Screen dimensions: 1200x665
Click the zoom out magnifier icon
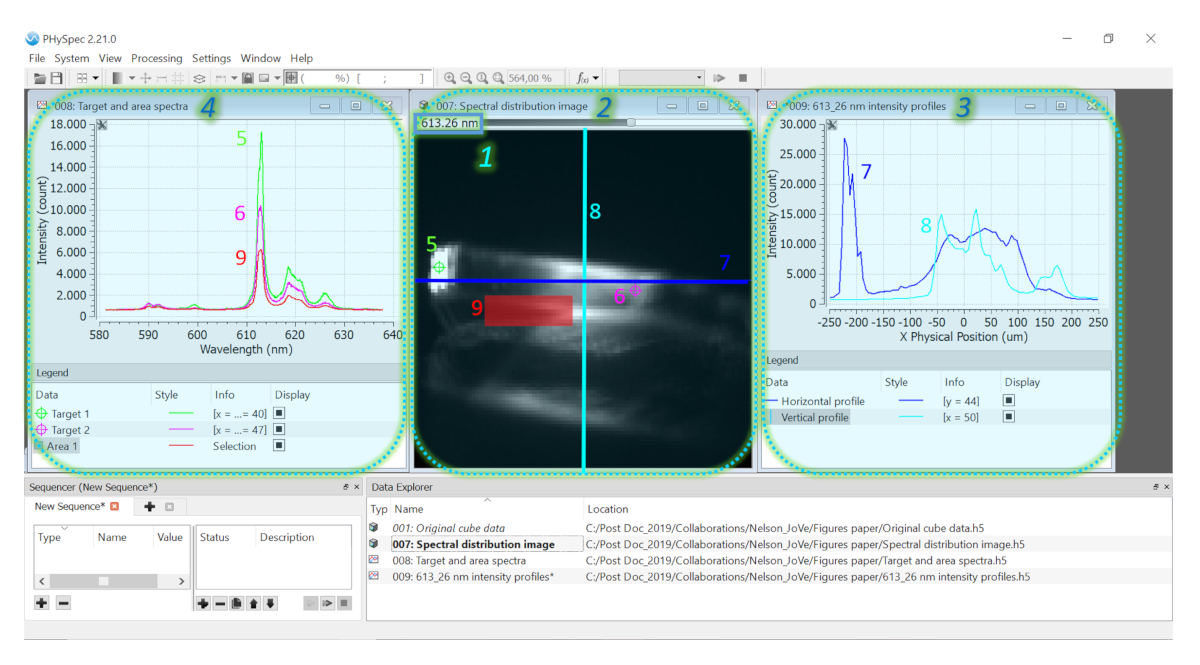pyautogui.click(x=466, y=78)
